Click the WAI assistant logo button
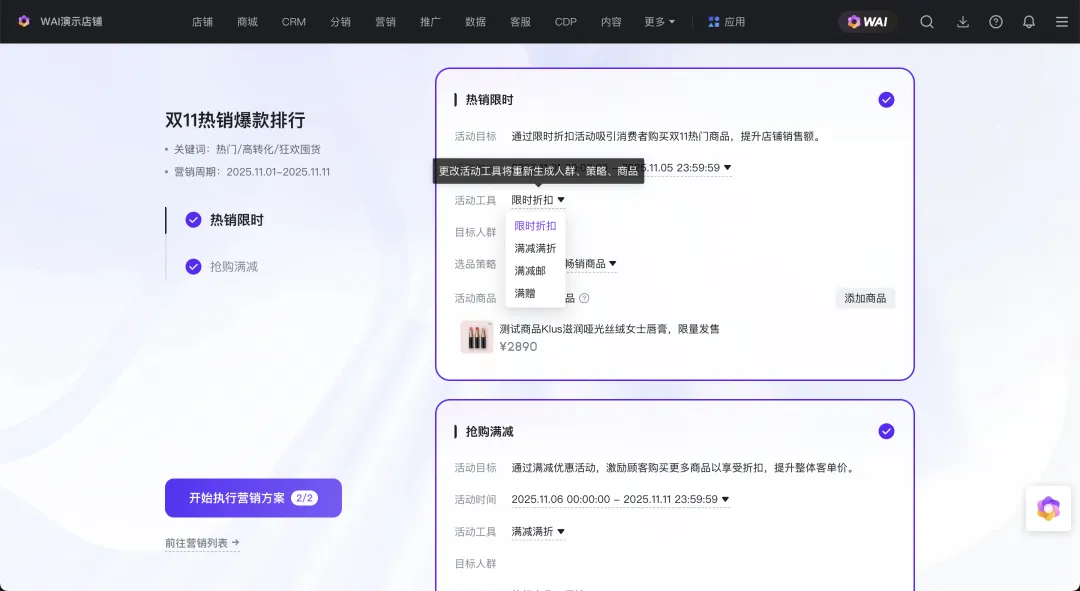 868,22
